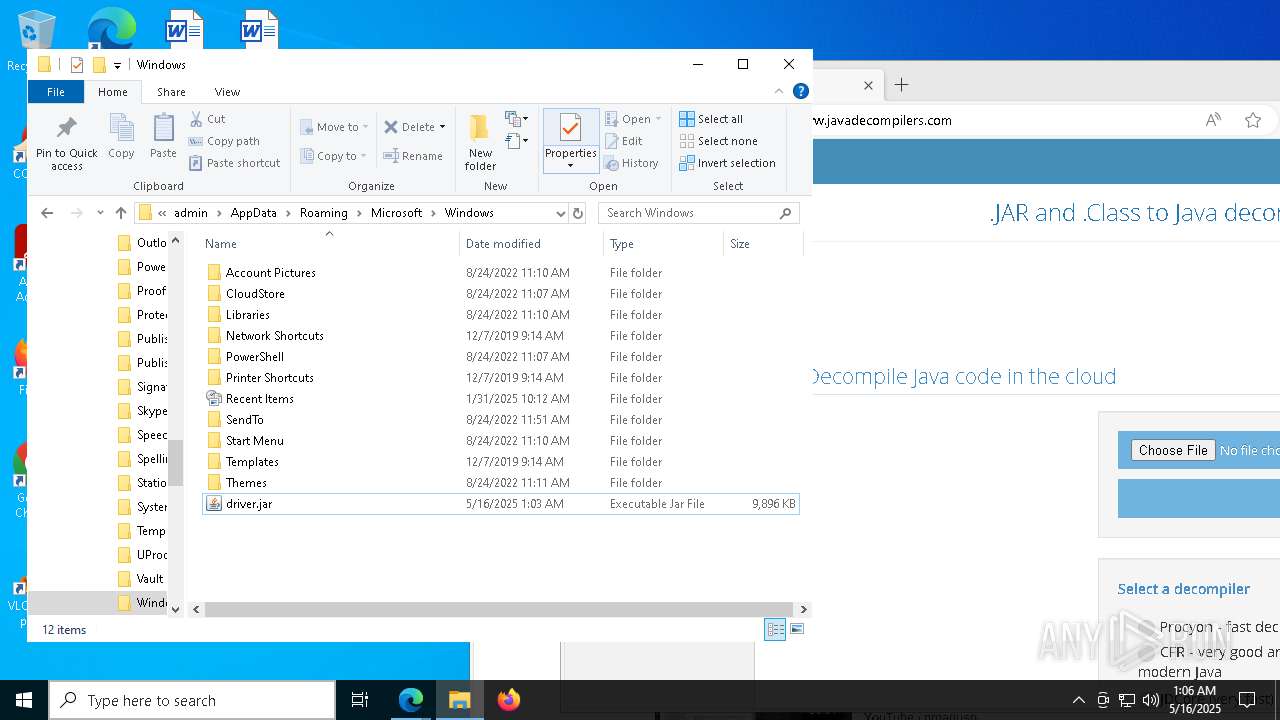Collapse the ribbon chevron
Screen dimensions: 1280x720
coord(779,91)
